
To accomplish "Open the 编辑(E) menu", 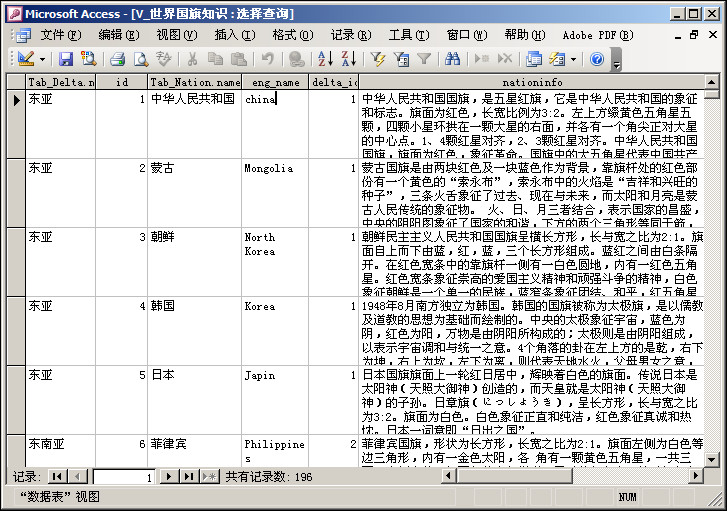I will 119,35.
